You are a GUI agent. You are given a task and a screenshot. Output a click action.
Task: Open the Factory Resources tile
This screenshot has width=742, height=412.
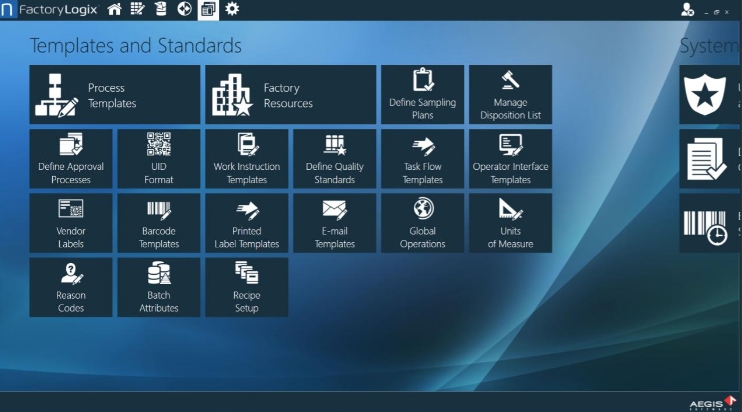291,95
